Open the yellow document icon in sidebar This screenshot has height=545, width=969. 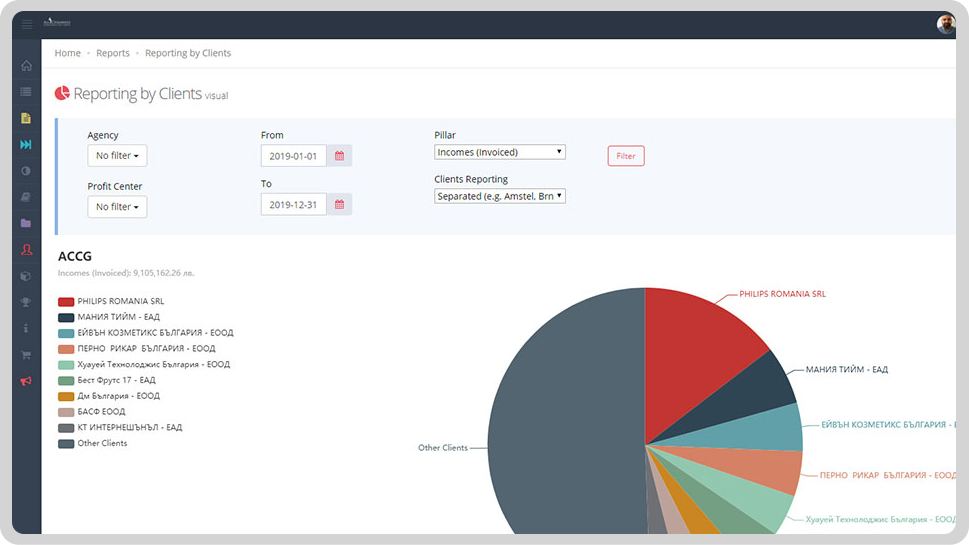26,118
